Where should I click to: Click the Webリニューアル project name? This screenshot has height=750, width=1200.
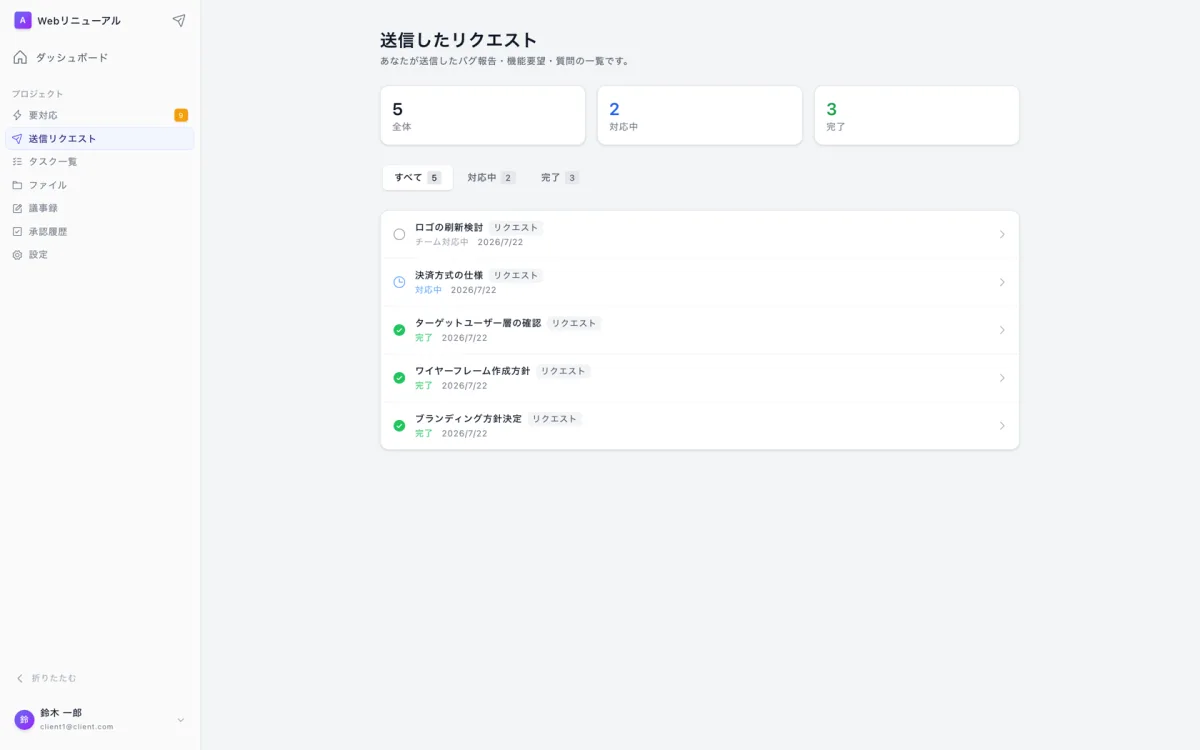[79, 20]
